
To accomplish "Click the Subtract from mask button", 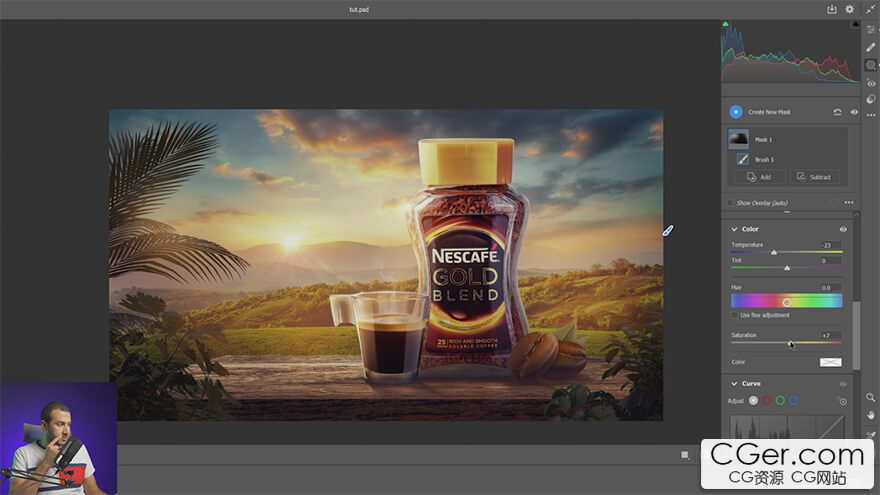I will (x=814, y=177).
